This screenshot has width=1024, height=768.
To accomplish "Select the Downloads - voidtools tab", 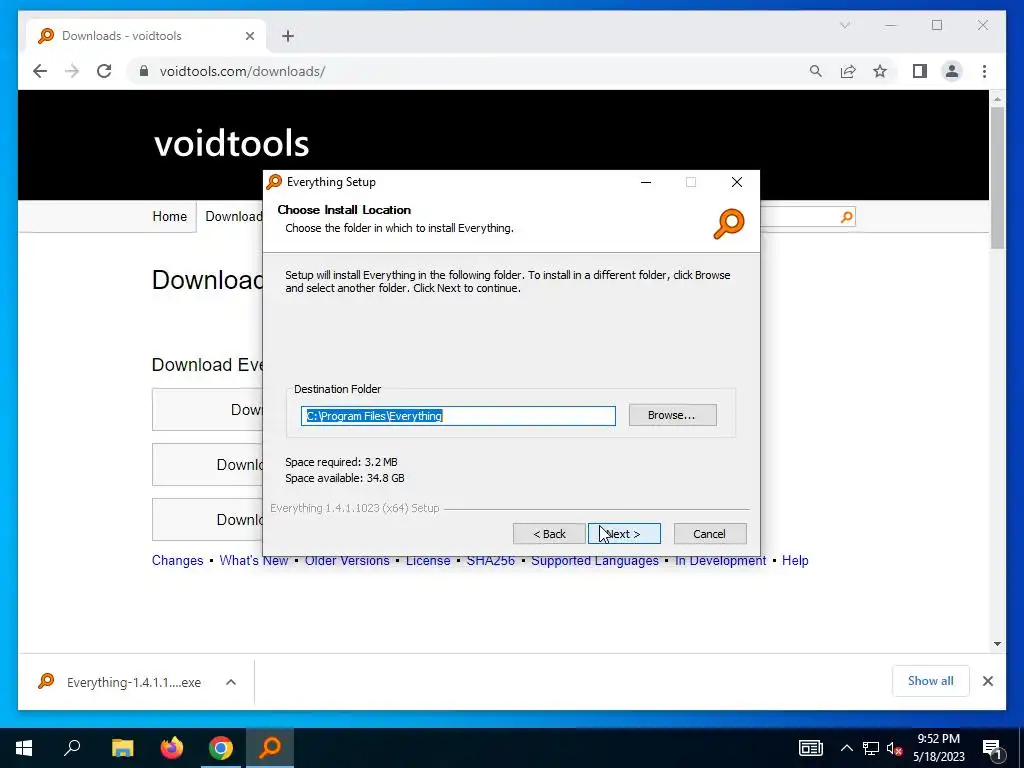I will coord(146,36).
